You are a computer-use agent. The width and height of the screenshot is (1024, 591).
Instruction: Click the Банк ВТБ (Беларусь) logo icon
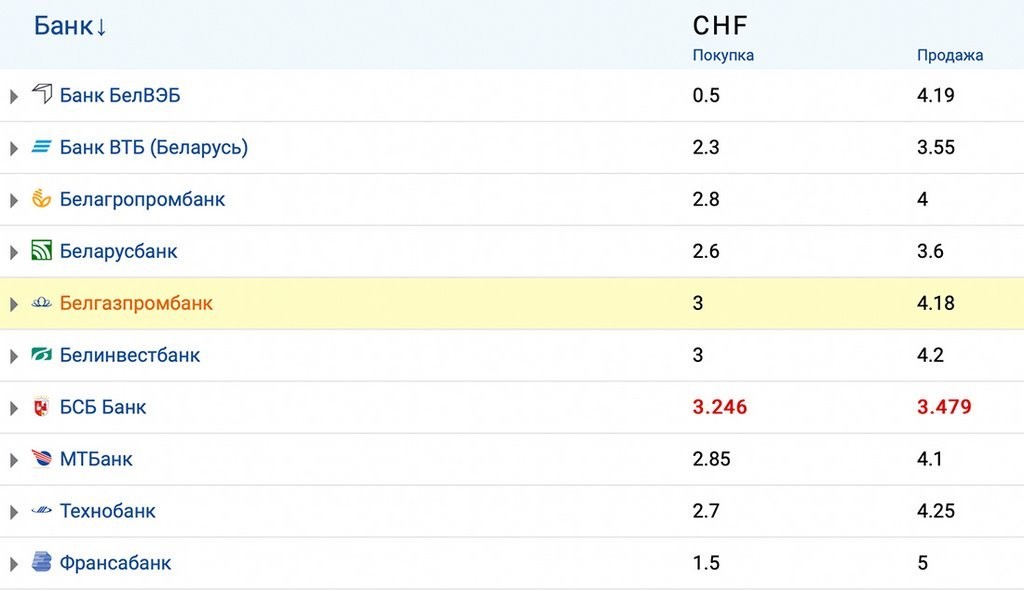(x=41, y=147)
